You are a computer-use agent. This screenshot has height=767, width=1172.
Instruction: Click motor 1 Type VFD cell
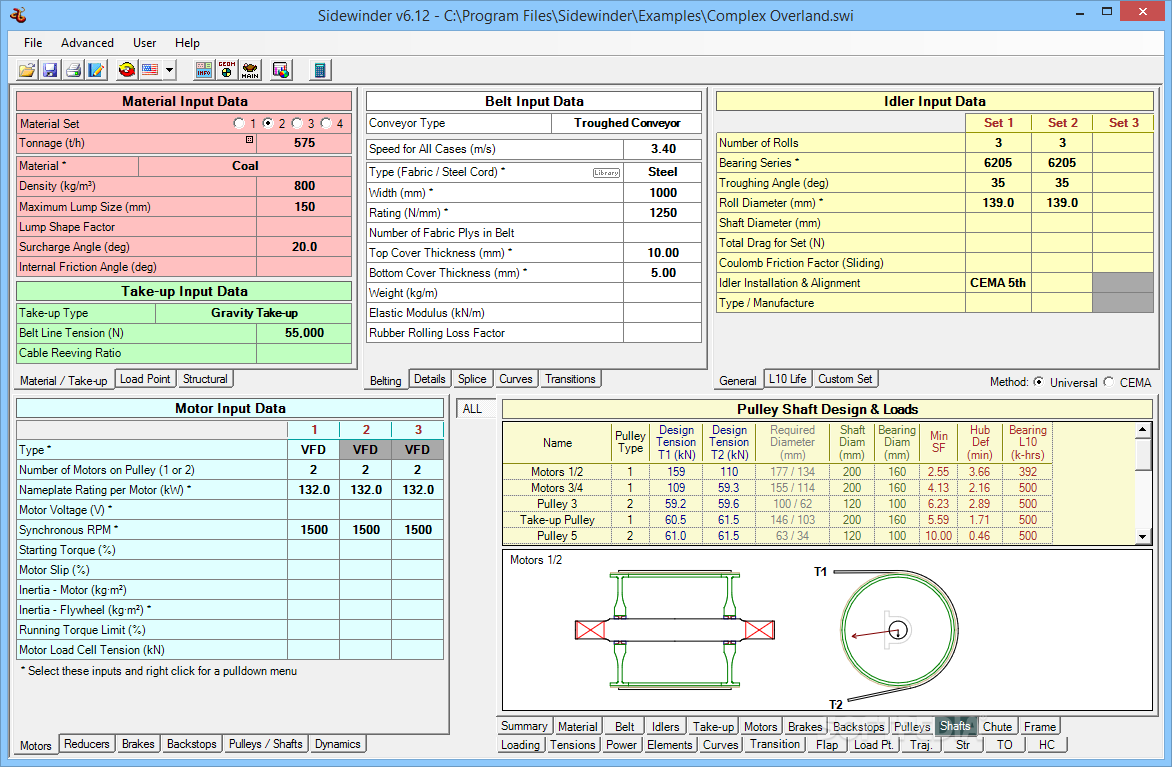pyautogui.click(x=313, y=449)
